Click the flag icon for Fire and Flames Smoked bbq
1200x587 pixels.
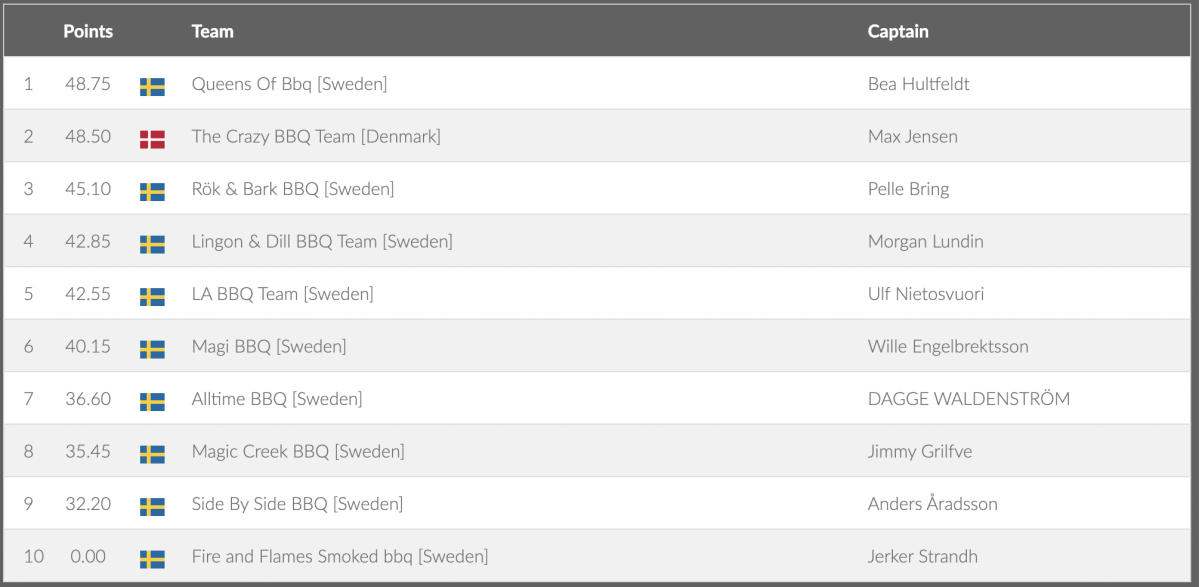pyautogui.click(x=152, y=559)
